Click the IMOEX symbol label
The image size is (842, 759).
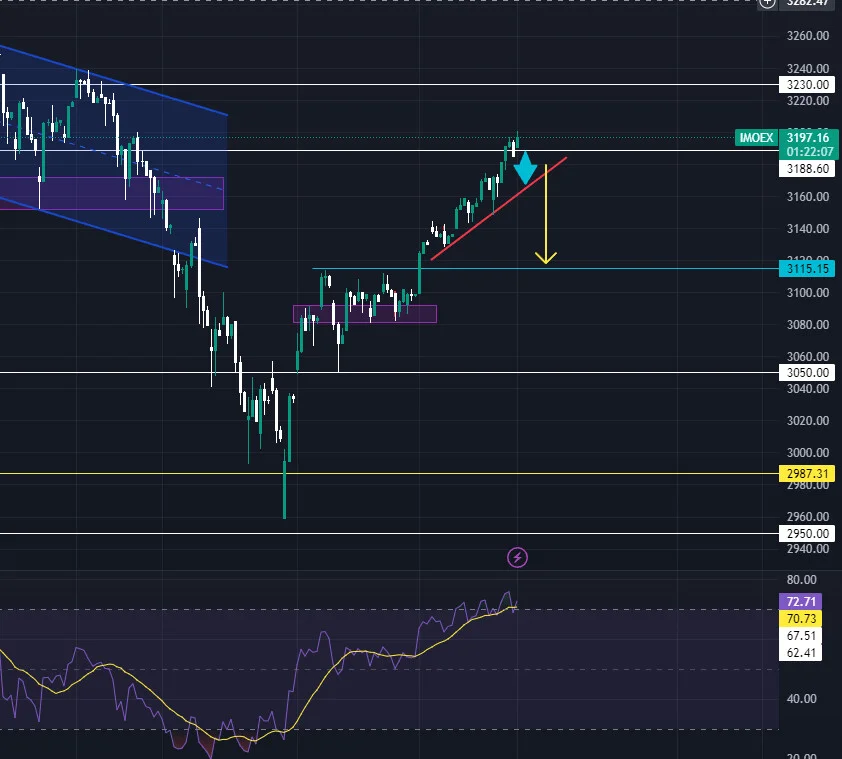click(756, 138)
